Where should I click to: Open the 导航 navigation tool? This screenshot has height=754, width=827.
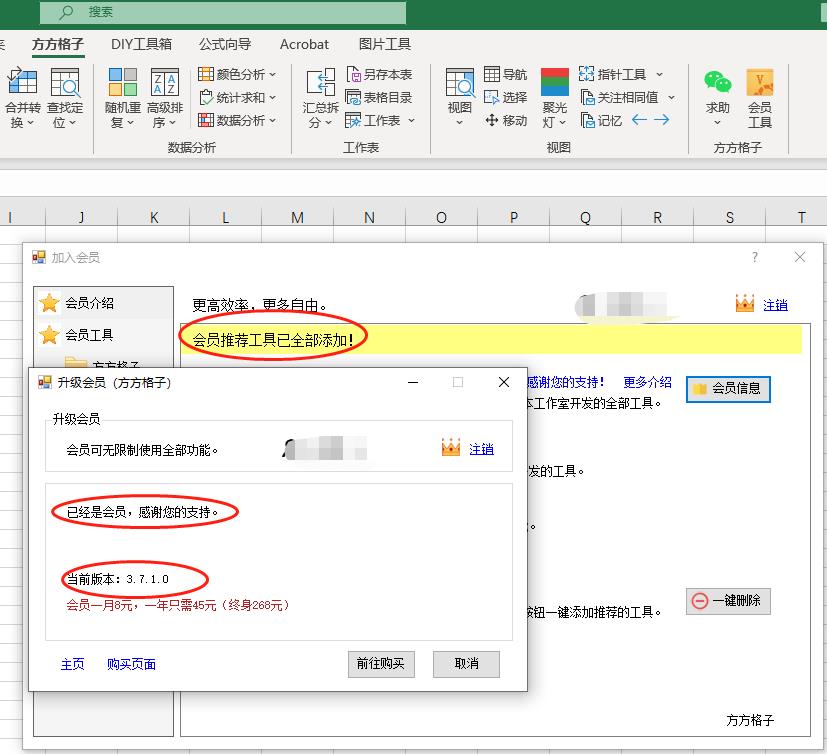[505, 74]
